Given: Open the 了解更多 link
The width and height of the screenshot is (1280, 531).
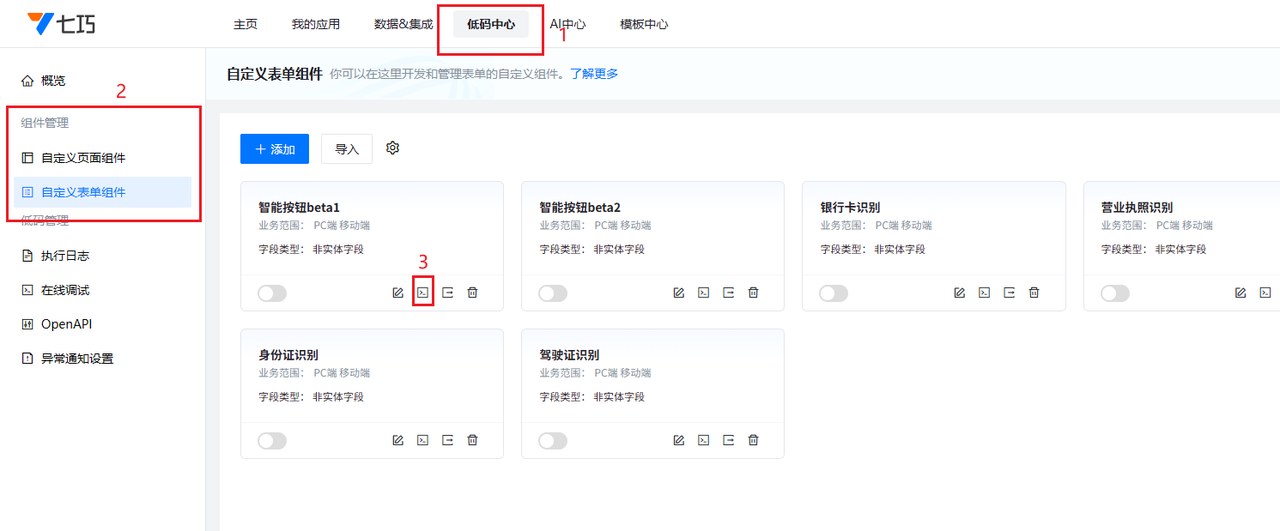Looking at the screenshot, I should [594, 74].
